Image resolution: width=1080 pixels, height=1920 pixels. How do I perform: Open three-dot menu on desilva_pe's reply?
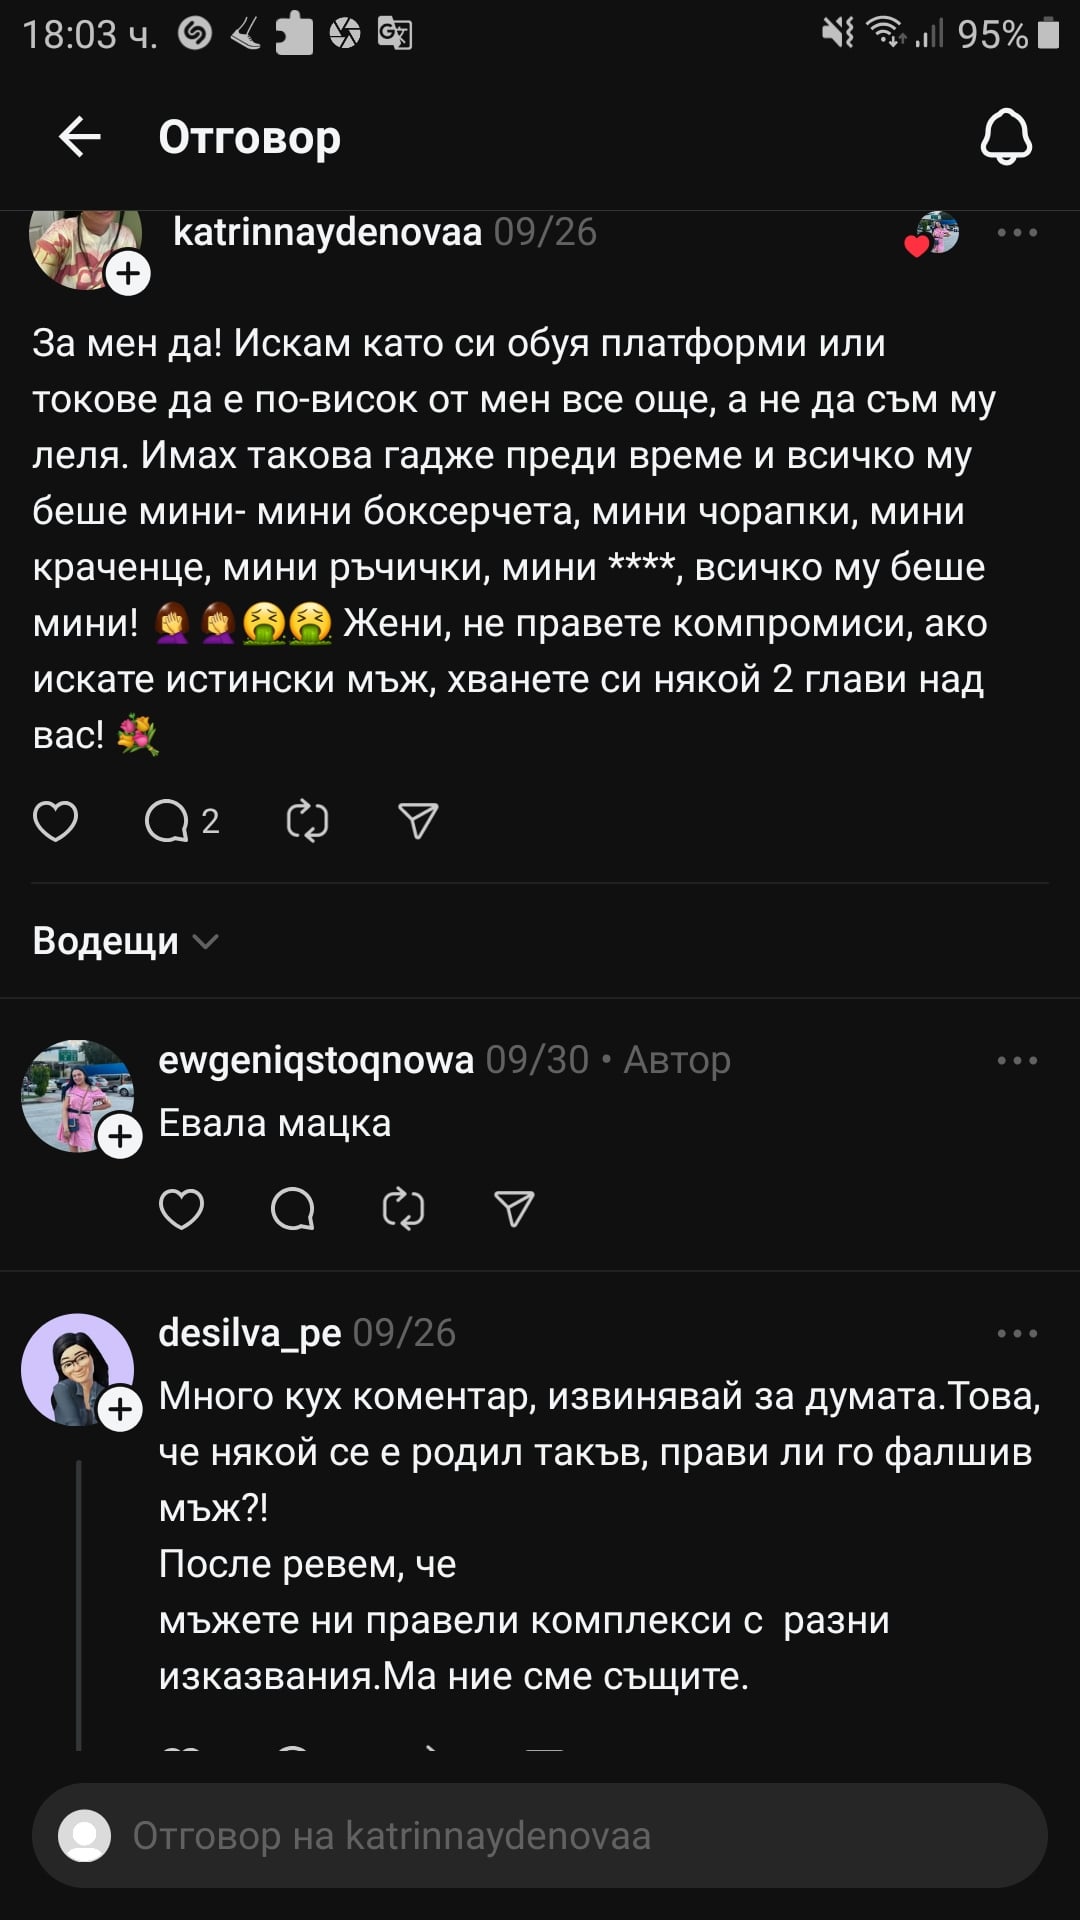(1017, 1333)
